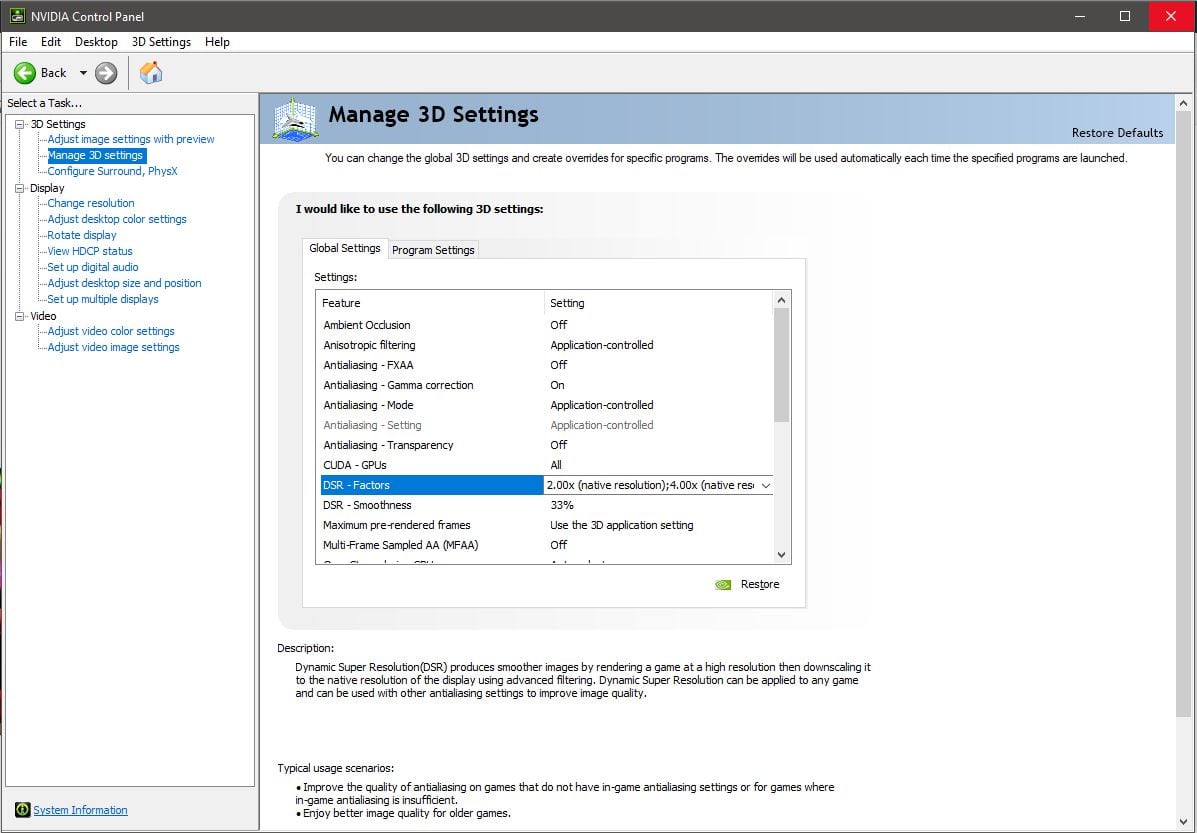Image resolution: width=1197 pixels, height=833 pixels.
Task: Click the grey Forward arrow icon
Action: coord(106,73)
